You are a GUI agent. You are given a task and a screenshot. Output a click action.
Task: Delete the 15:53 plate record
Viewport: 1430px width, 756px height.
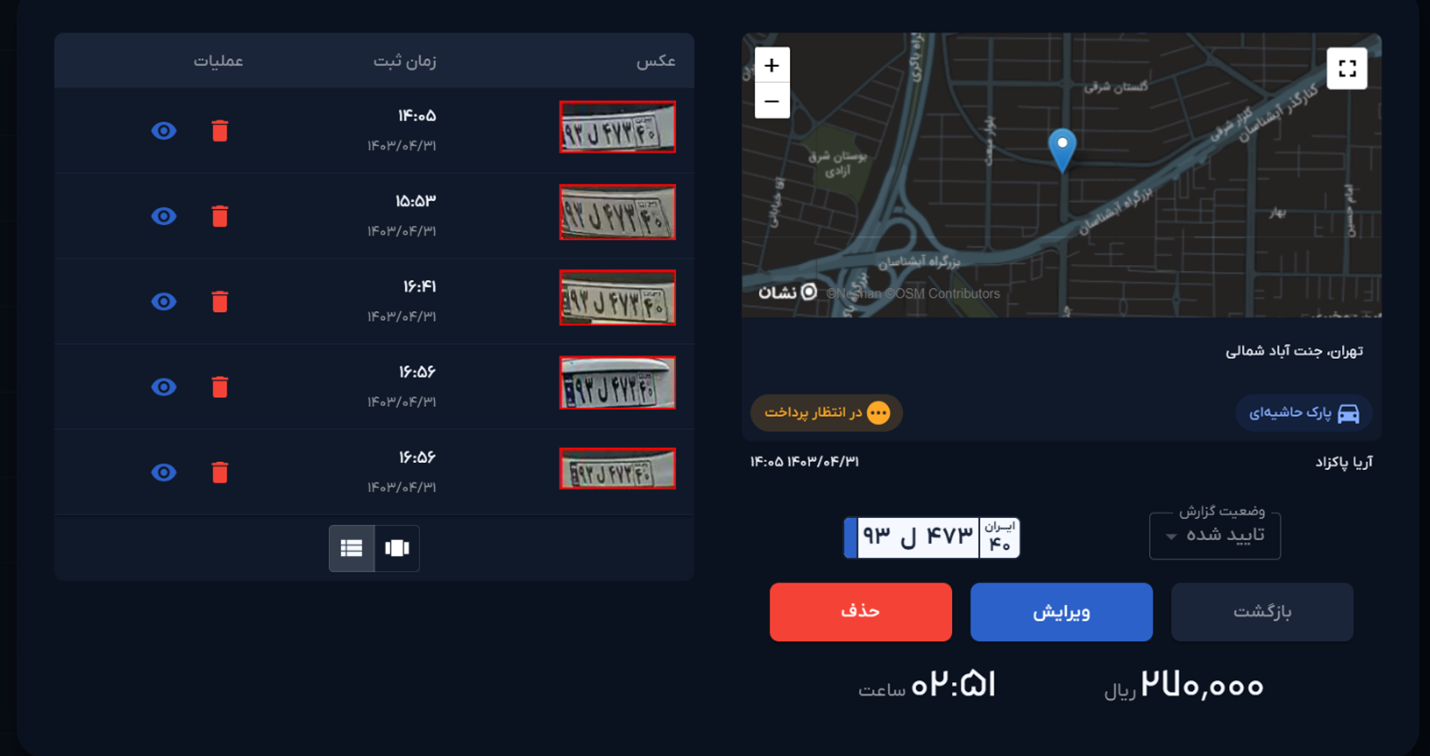(x=220, y=216)
